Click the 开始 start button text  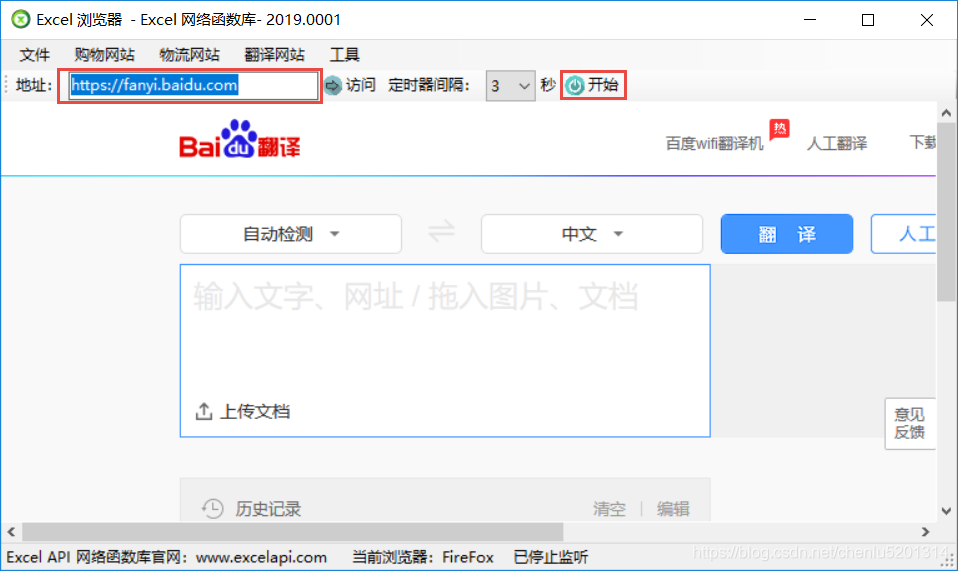pos(602,85)
